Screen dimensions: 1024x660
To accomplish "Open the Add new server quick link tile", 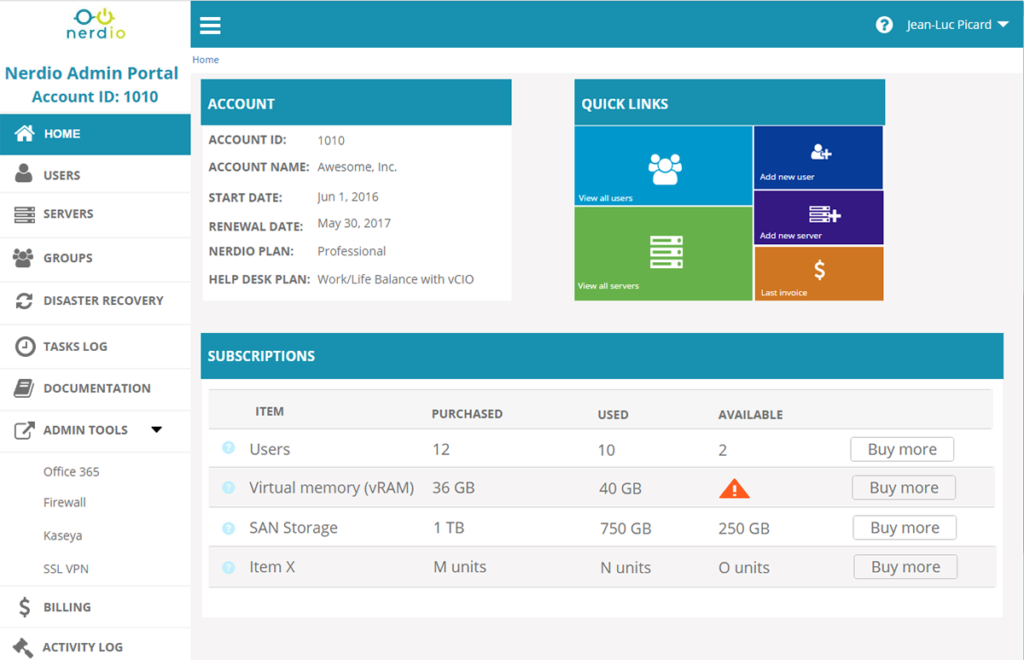I will pyautogui.click(x=818, y=217).
